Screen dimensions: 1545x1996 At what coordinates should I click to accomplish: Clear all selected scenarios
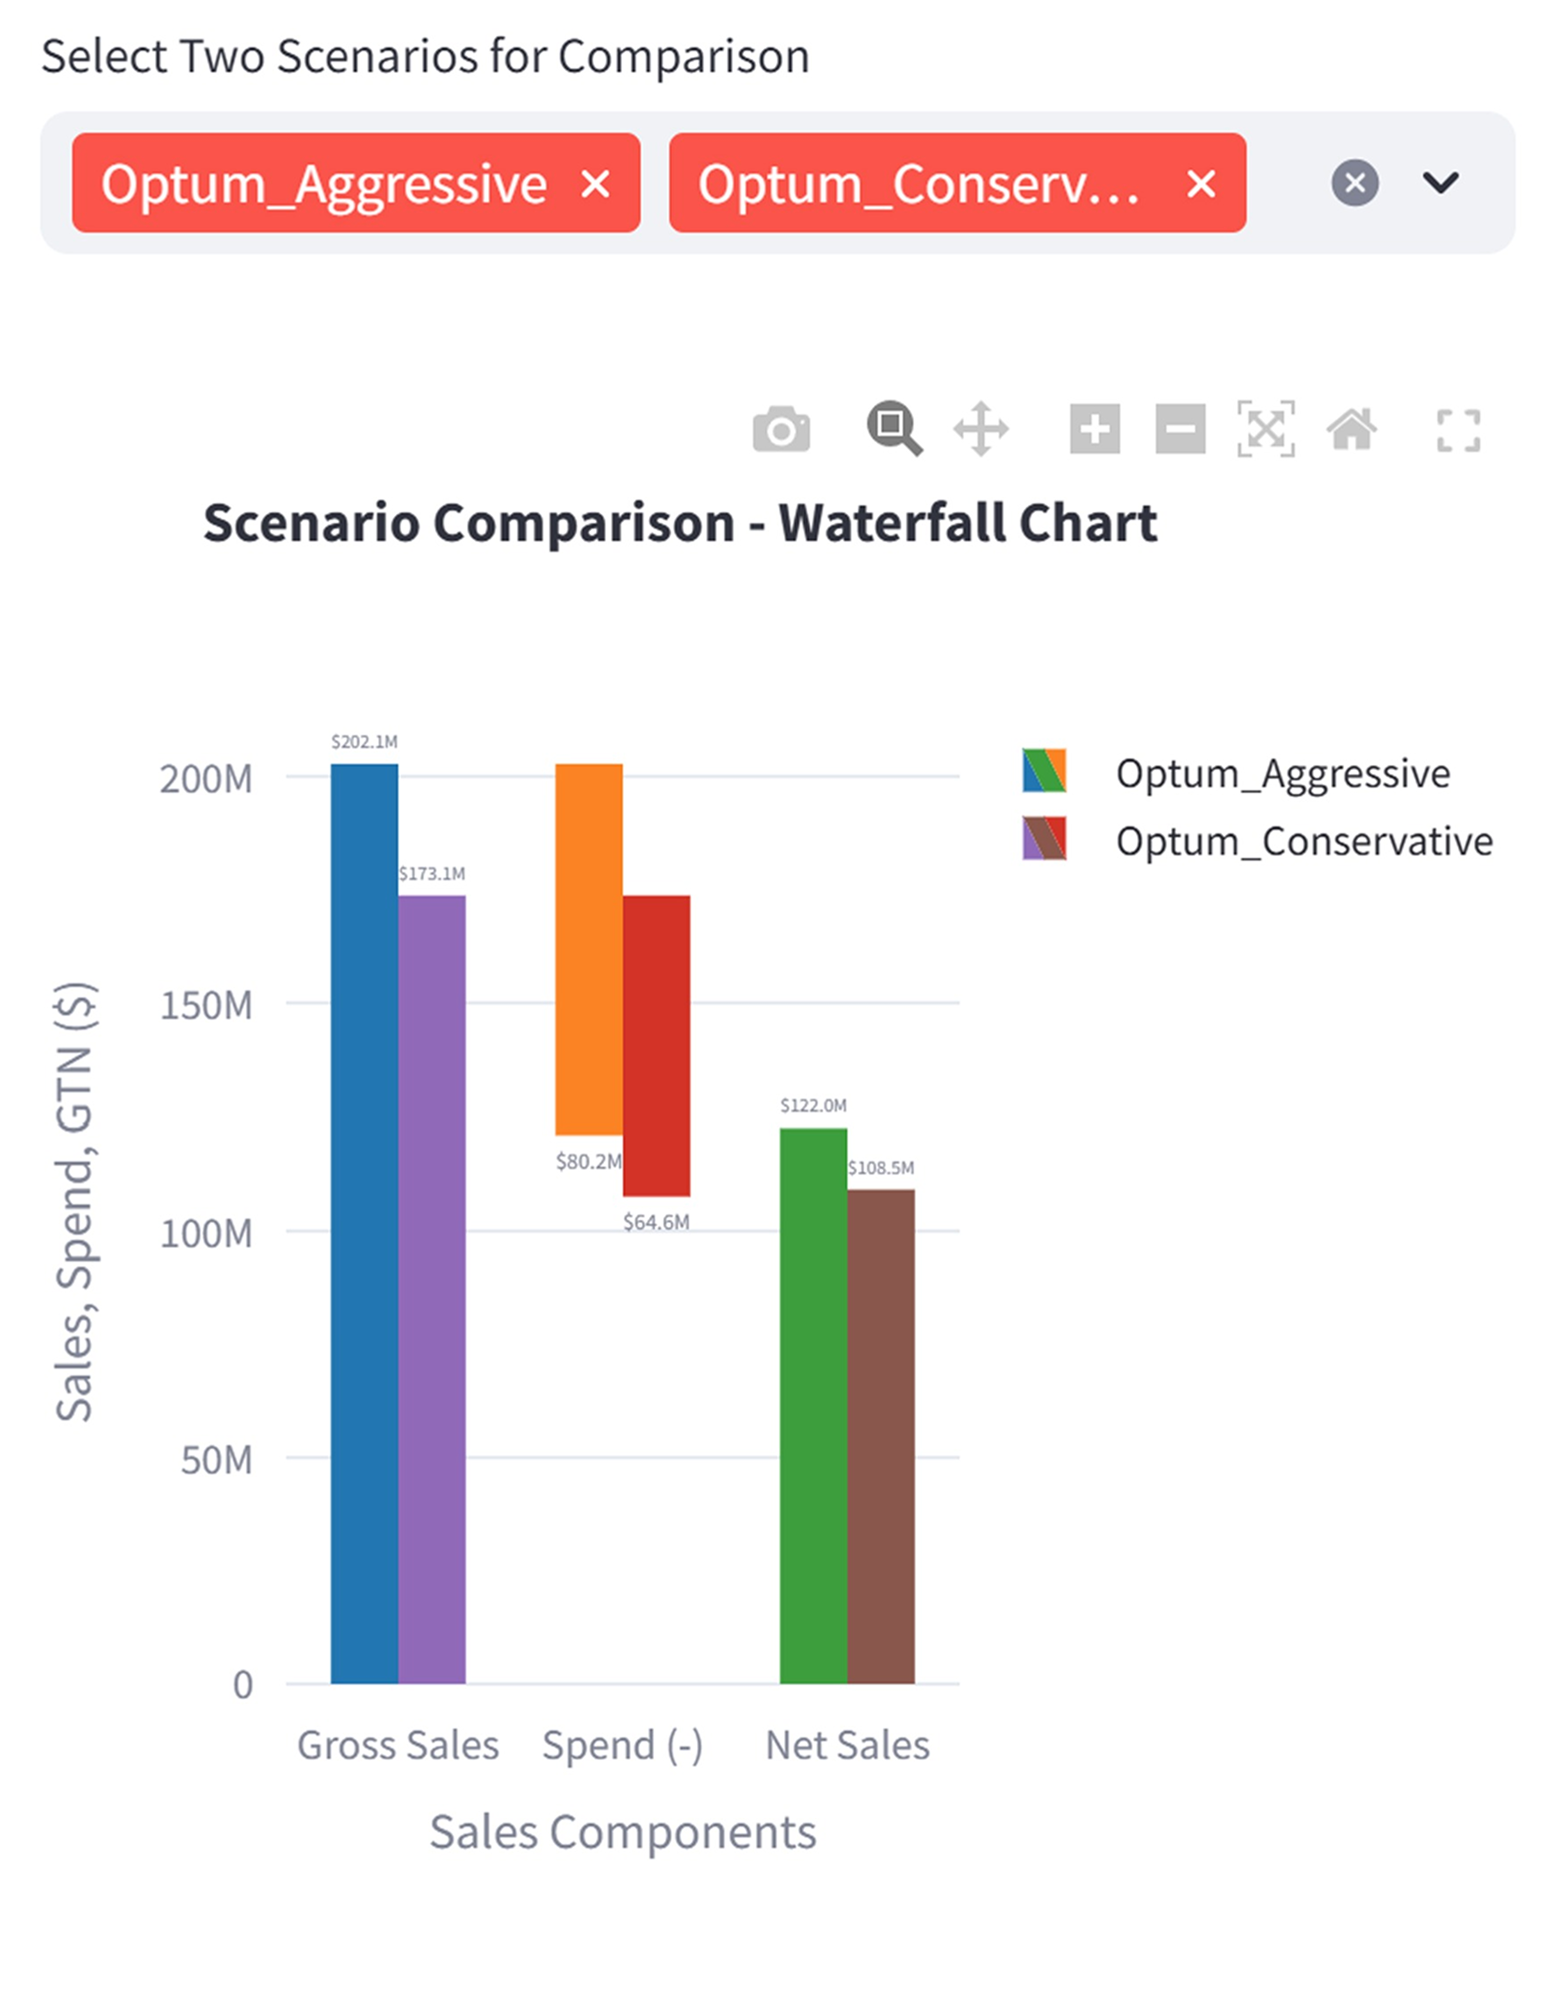click(x=1353, y=184)
